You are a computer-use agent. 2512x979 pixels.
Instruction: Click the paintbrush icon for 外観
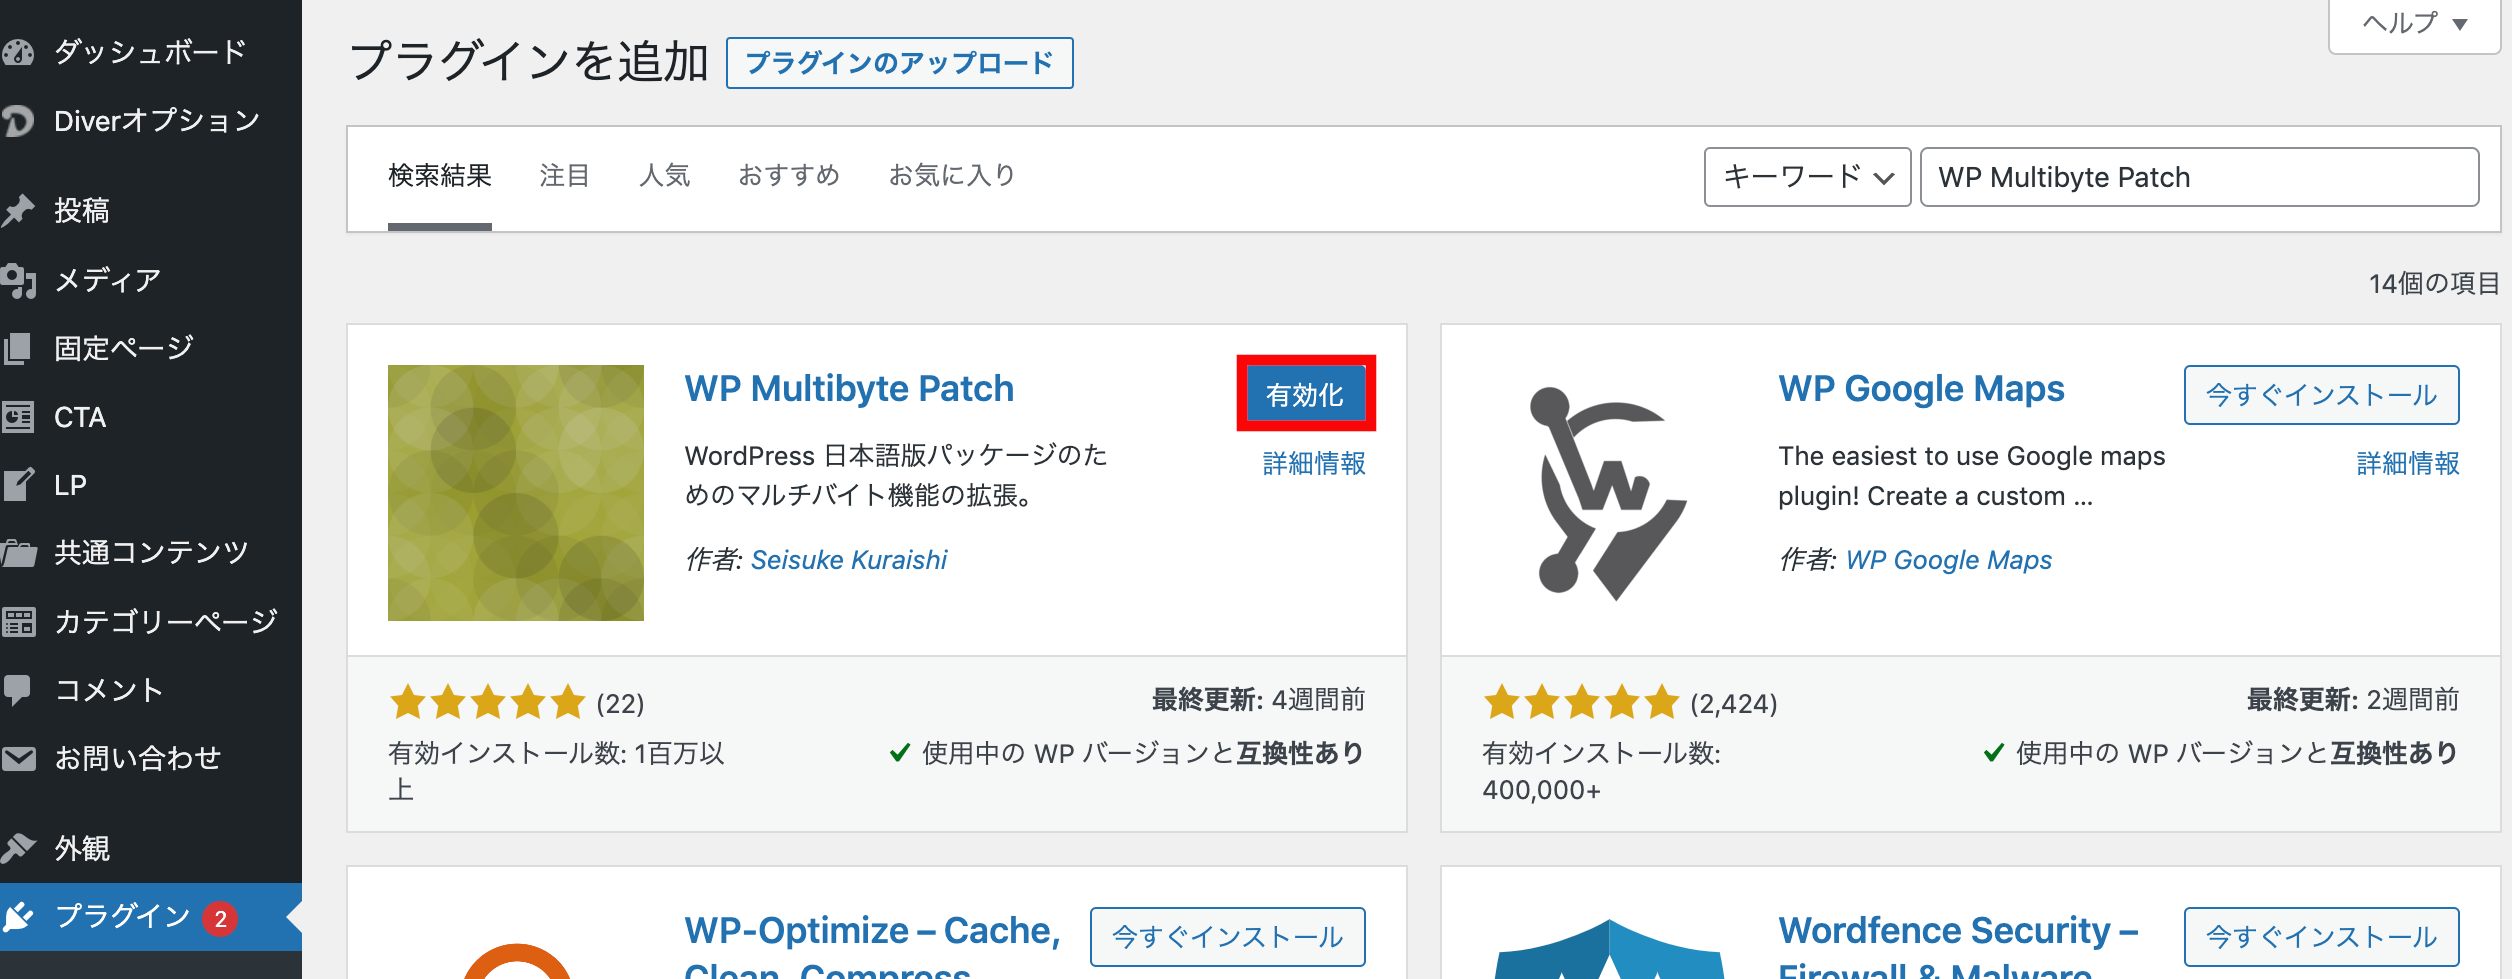point(18,848)
